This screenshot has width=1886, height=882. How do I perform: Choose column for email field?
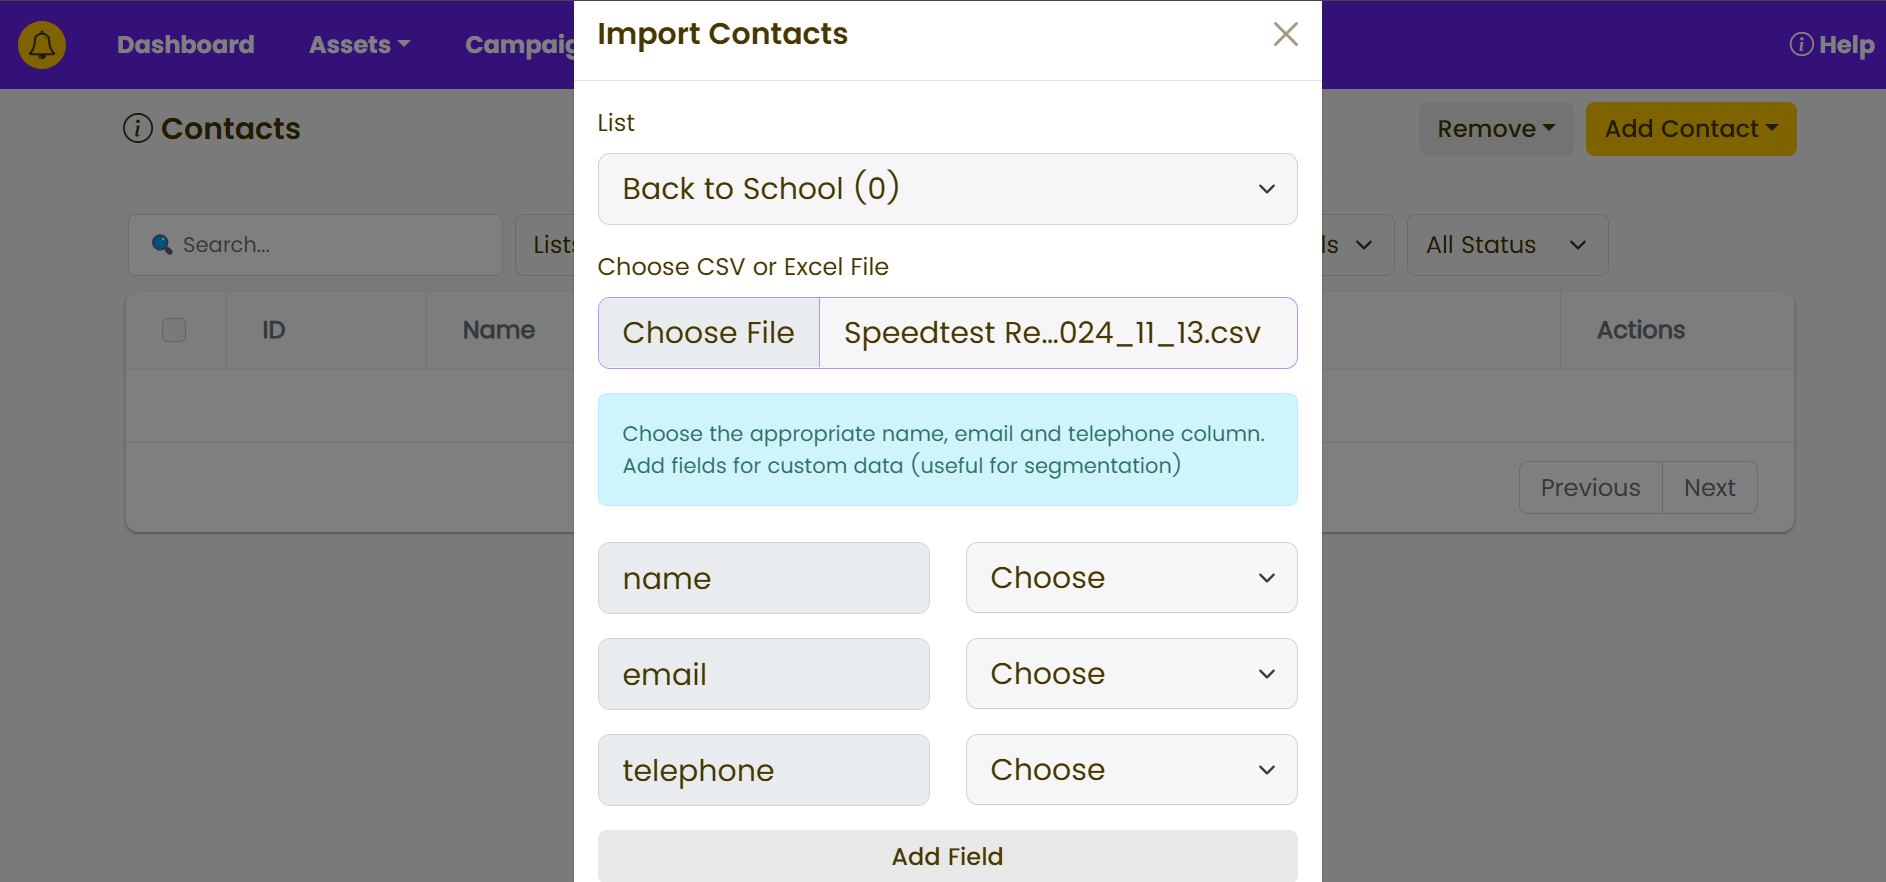tap(1132, 674)
